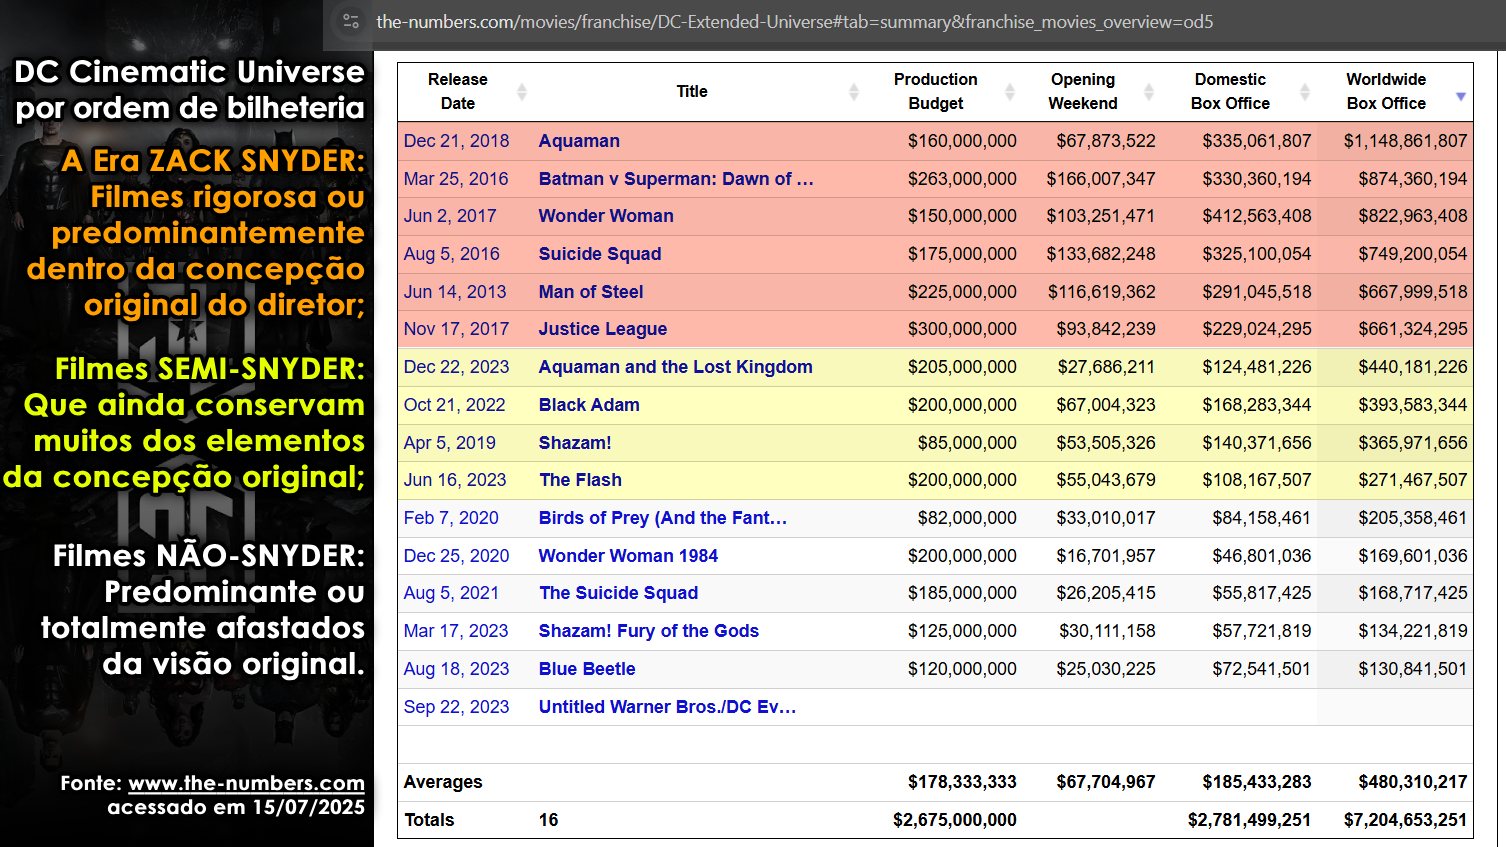Click Blue Beetle's $120,000,000 budget cell
Image resolution: width=1506 pixels, height=847 pixels.
[962, 669]
